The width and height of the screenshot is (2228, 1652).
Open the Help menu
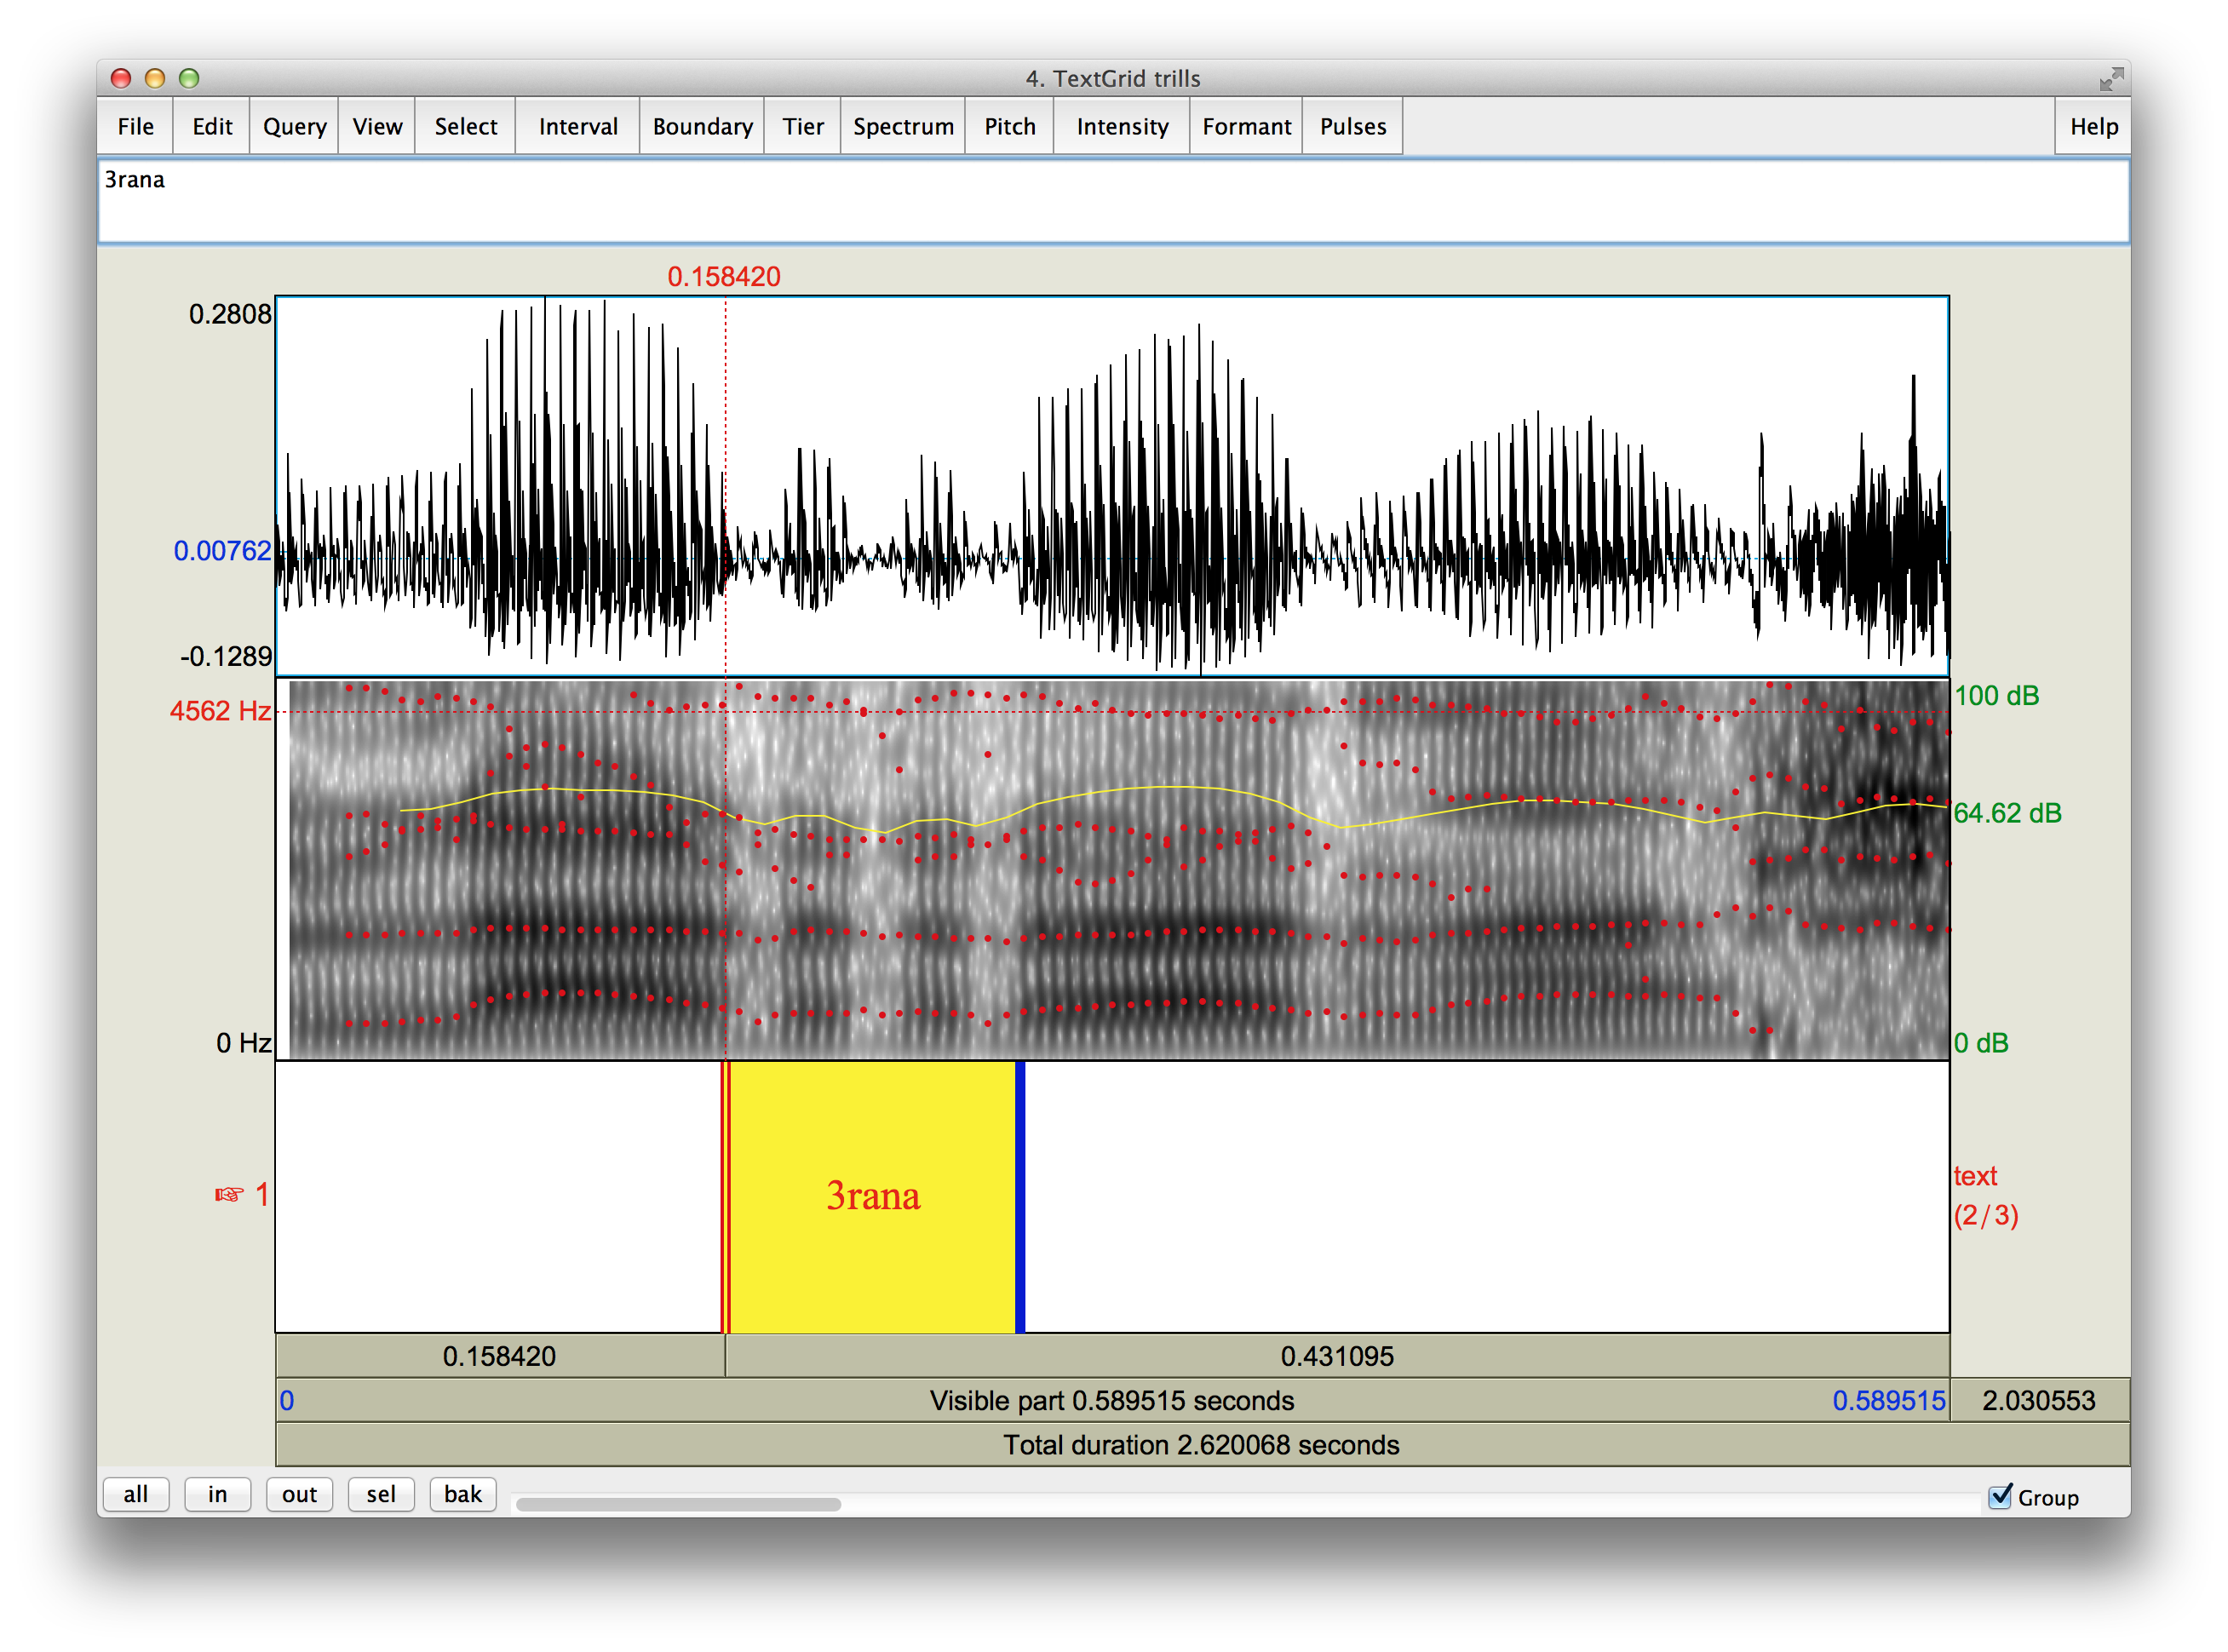[2092, 127]
